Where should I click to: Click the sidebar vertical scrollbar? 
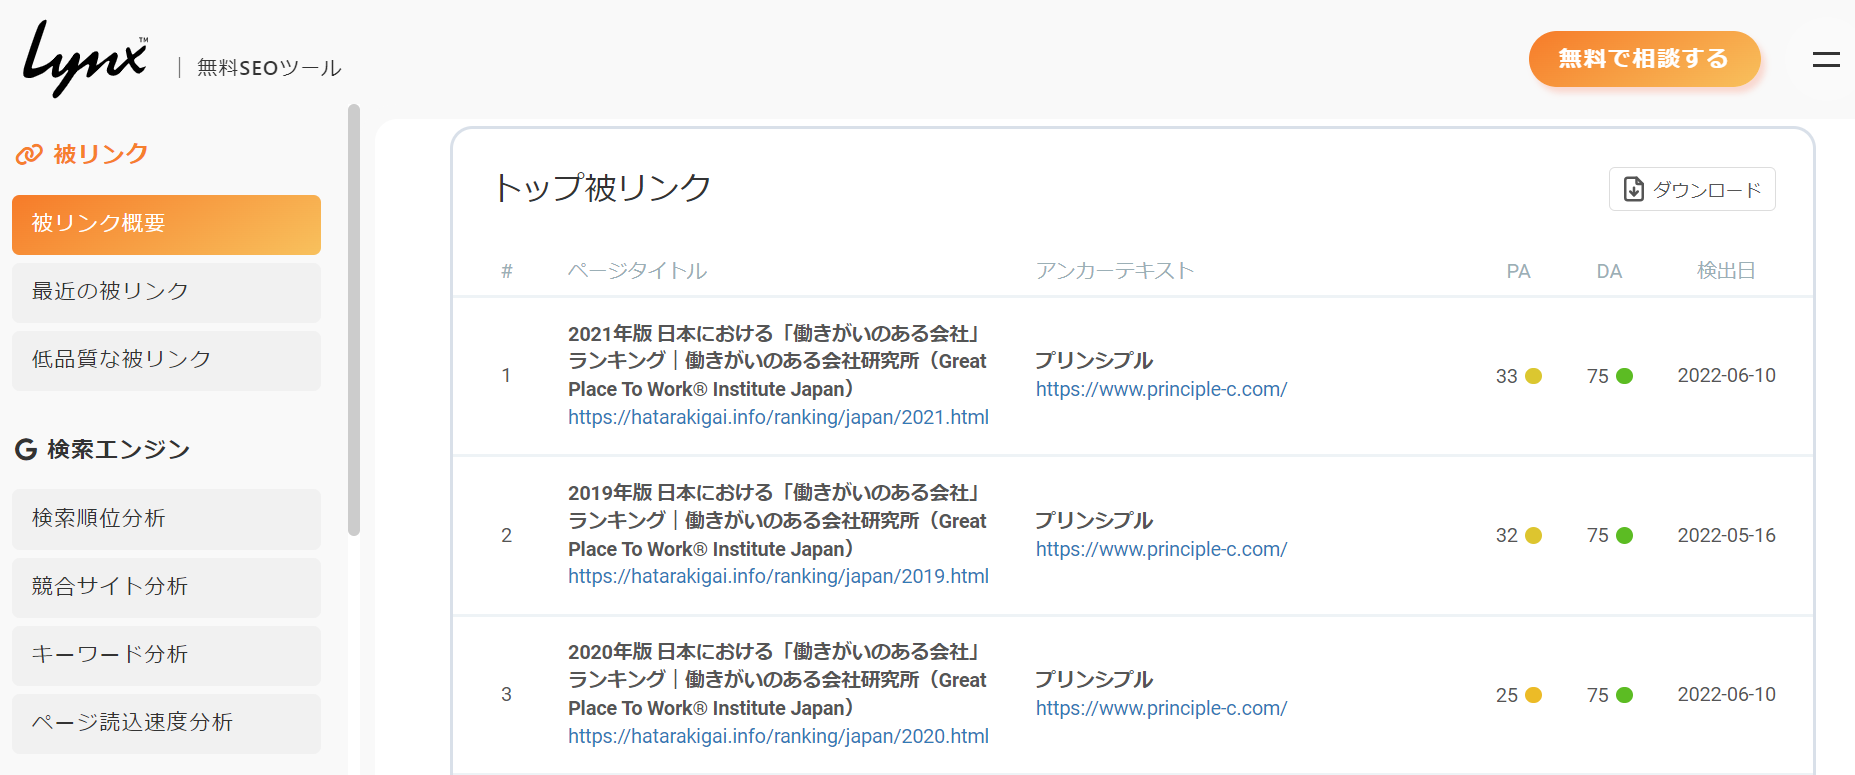coord(354,320)
